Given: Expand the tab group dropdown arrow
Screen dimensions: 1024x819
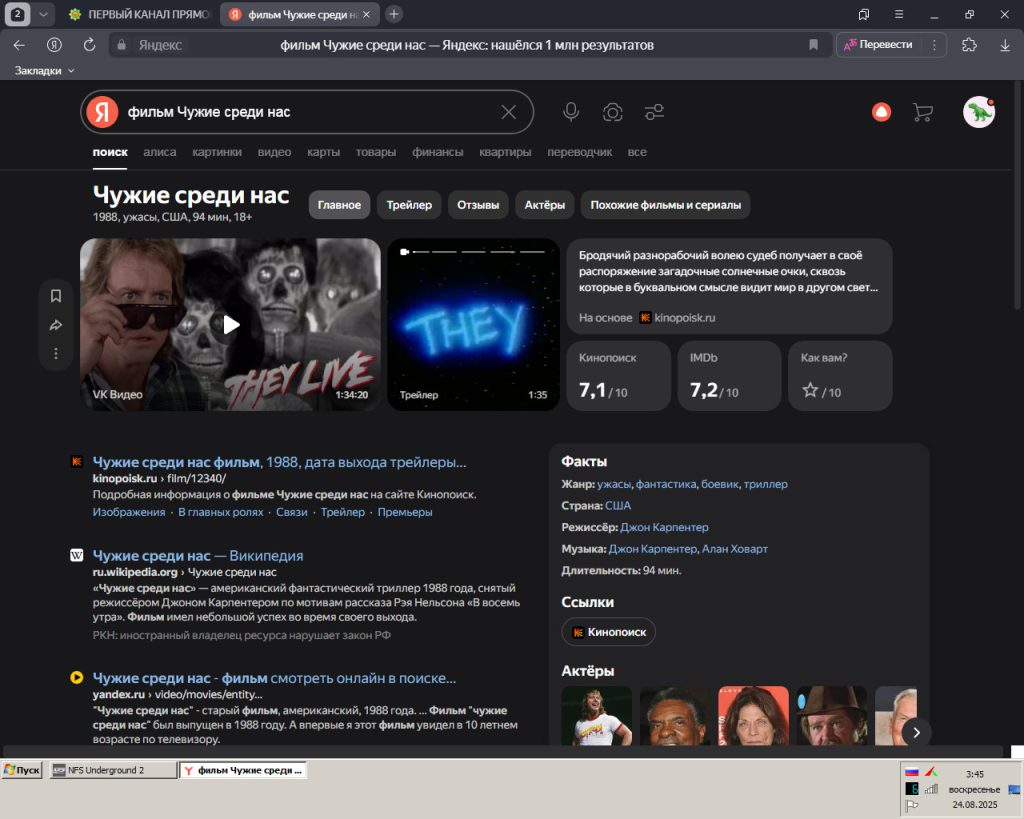Looking at the screenshot, I should coord(43,14).
